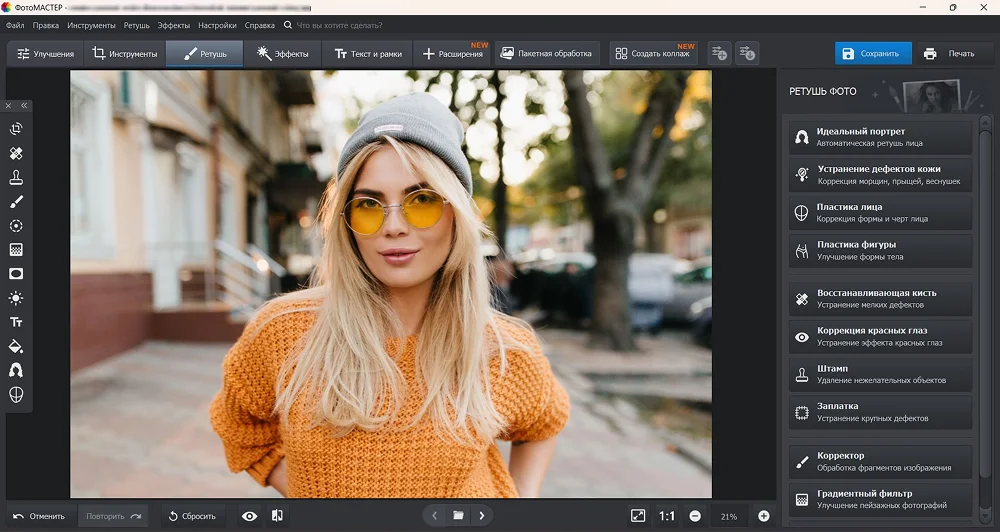Open Восстанавливающая кисть tool
Viewport: 1000px width, 532px height.
(x=880, y=299)
